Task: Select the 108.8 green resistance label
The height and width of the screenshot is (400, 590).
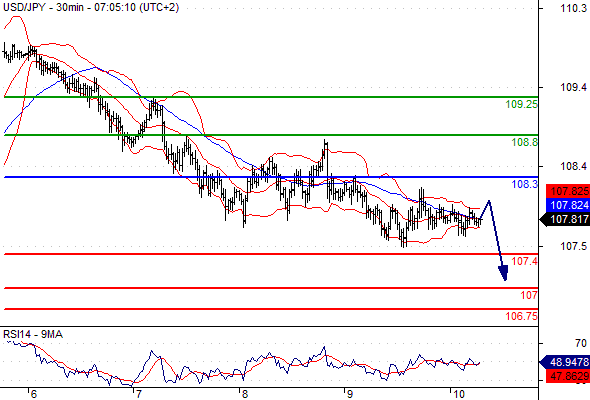Action: [x=525, y=142]
